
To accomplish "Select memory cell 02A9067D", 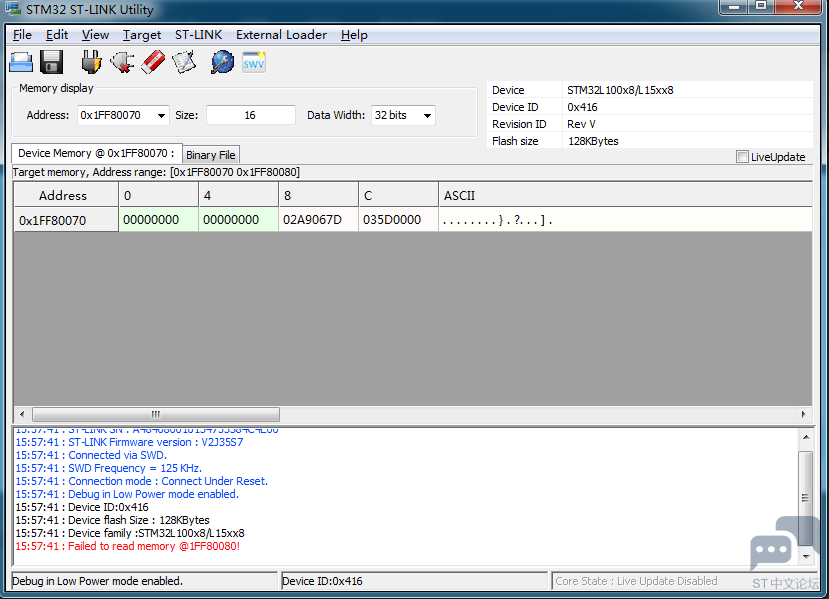I will [318, 219].
